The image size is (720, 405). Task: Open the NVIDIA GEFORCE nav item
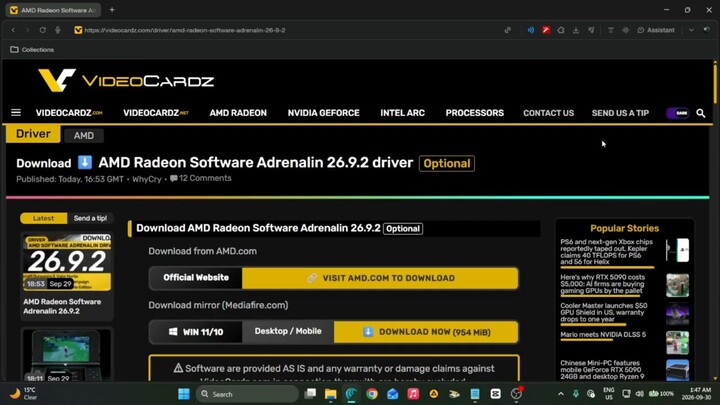[323, 113]
